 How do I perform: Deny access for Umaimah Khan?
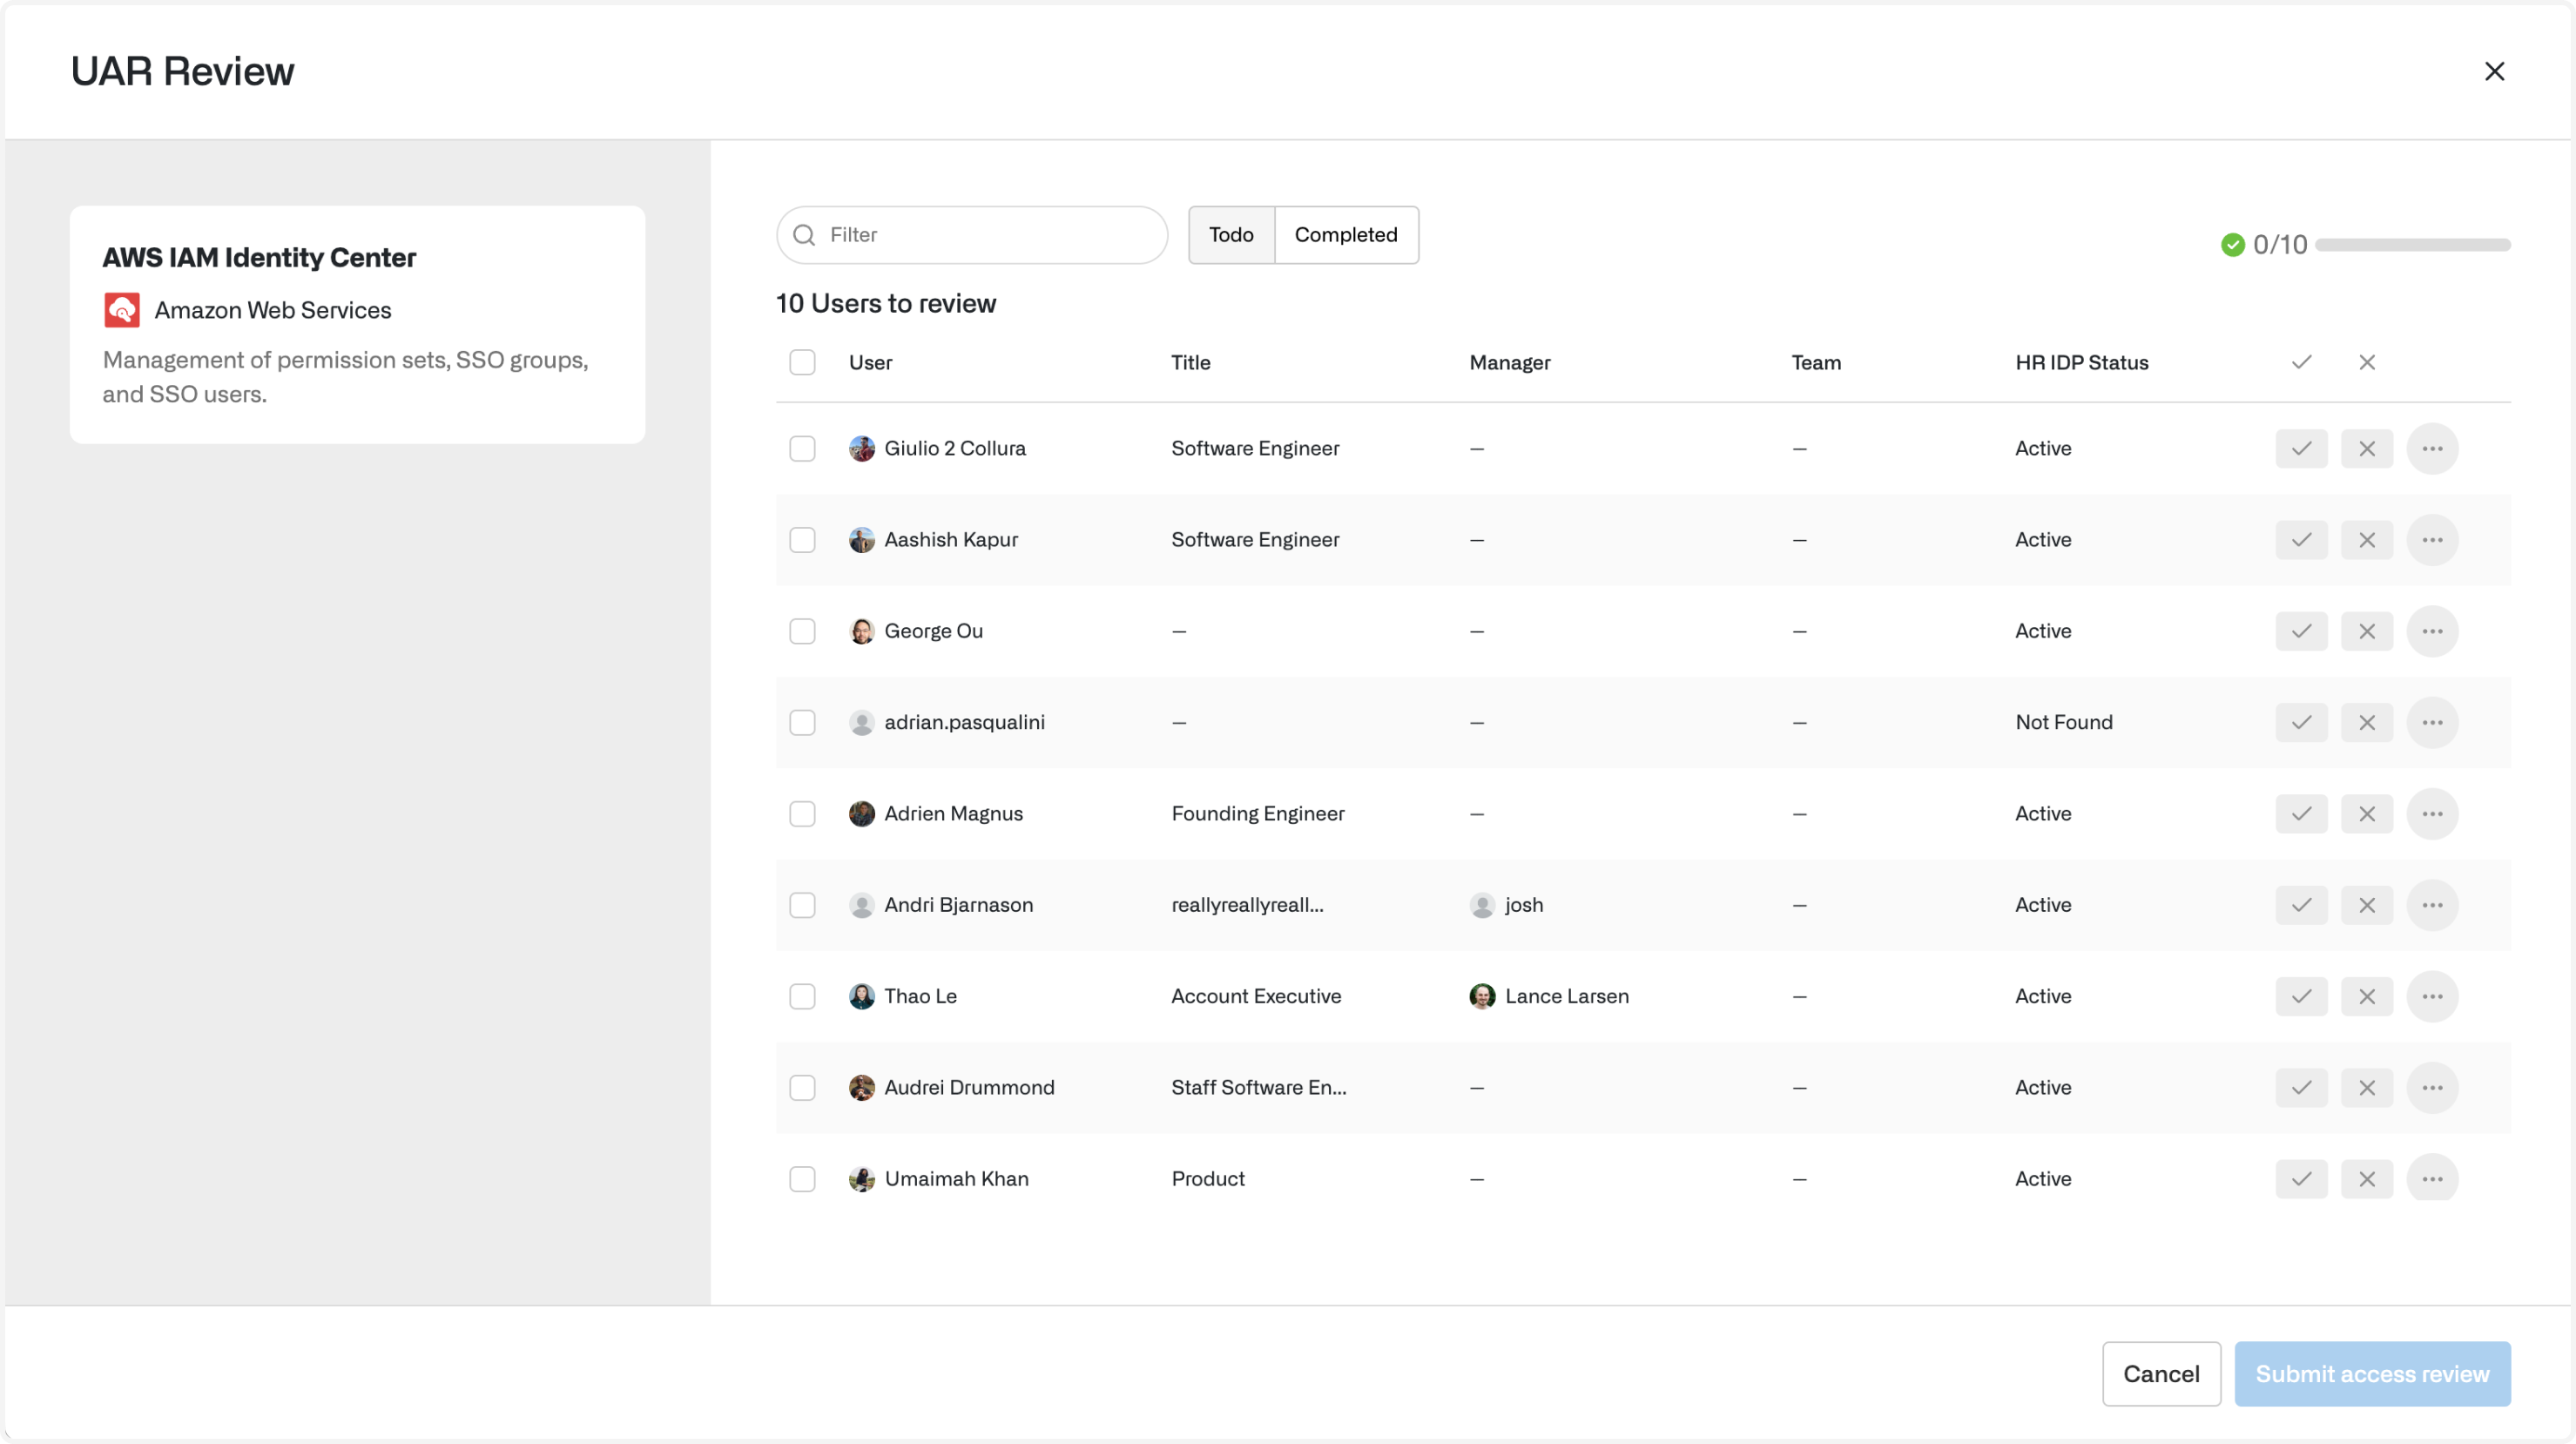[x=2366, y=1179]
